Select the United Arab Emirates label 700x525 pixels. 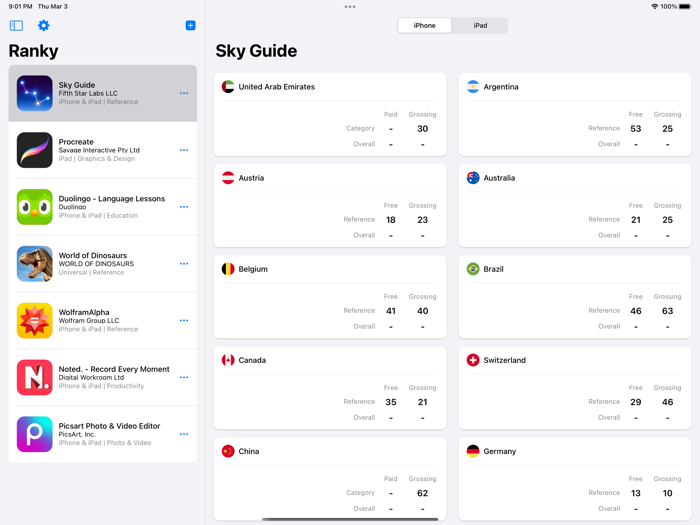(x=276, y=87)
